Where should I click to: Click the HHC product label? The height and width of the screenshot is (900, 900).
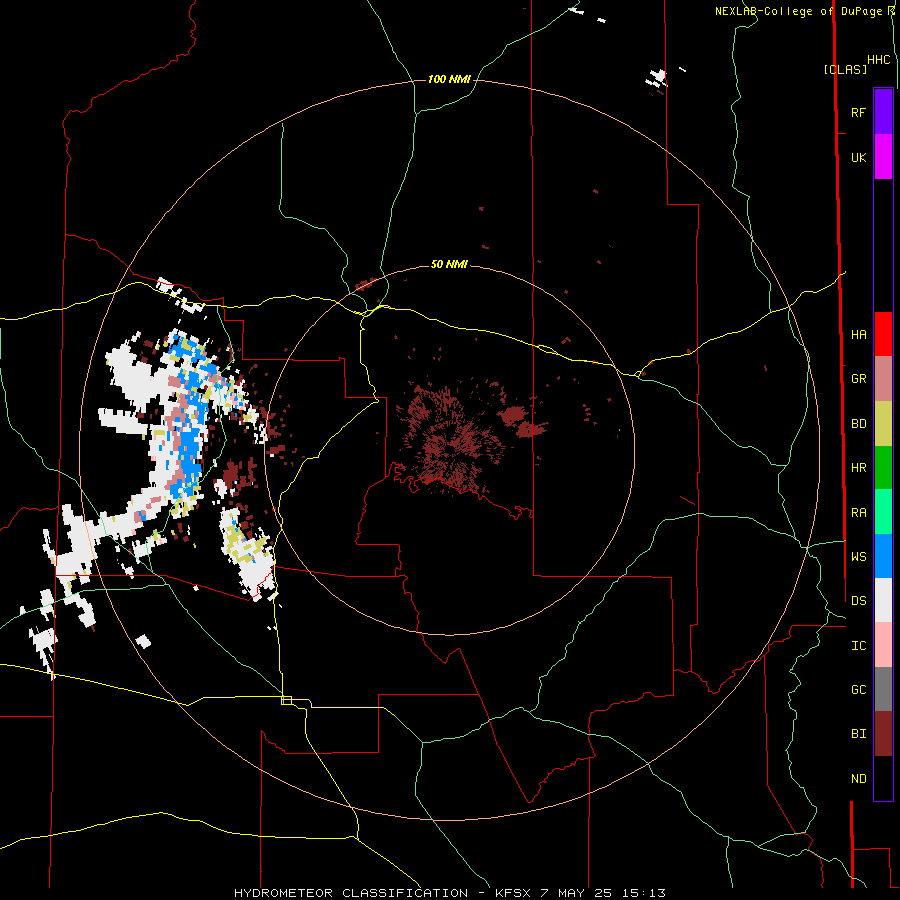click(878, 60)
